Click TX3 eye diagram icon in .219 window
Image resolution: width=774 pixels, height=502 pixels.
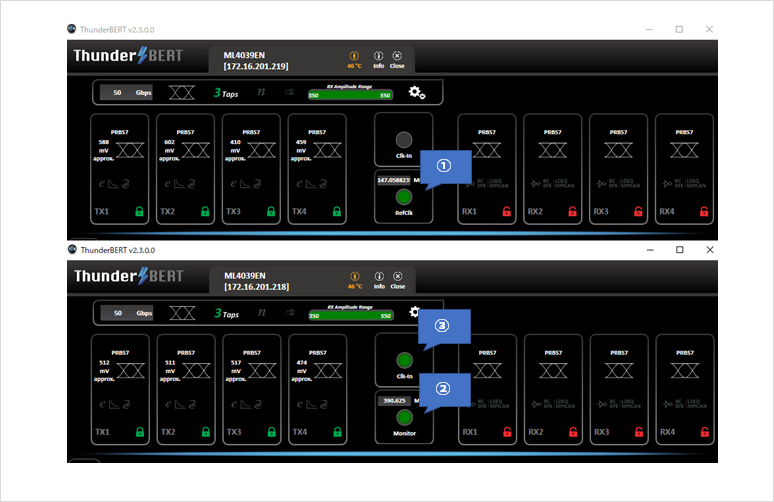262,150
